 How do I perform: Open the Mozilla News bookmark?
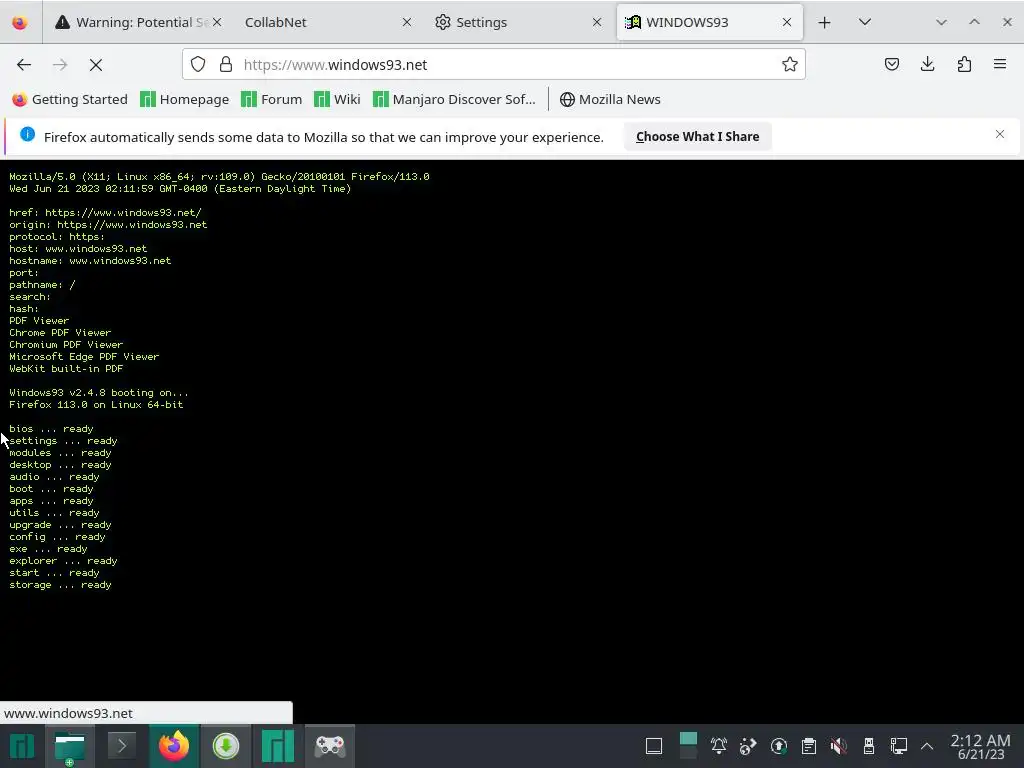coord(610,99)
